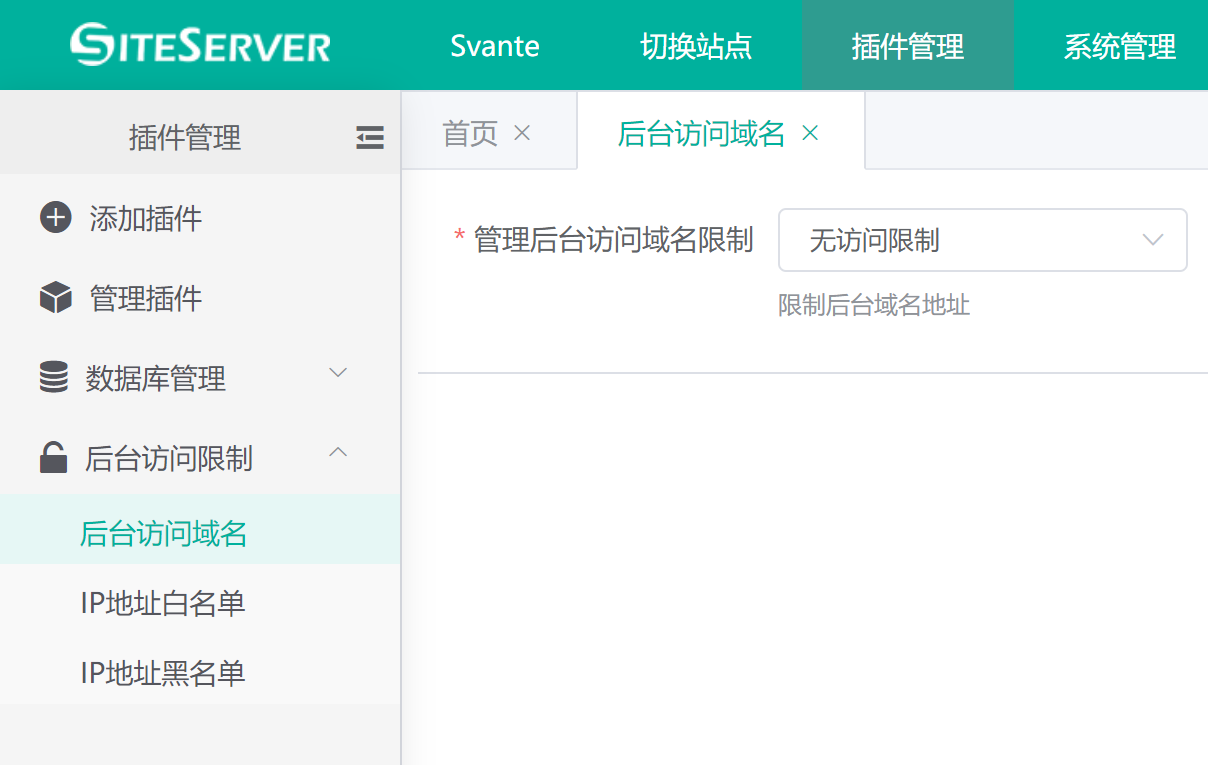Collapse the sidebar with the fold icon
Image resolution: width=1208 pixels, height=765 pixels.
(x=370, y=138)
